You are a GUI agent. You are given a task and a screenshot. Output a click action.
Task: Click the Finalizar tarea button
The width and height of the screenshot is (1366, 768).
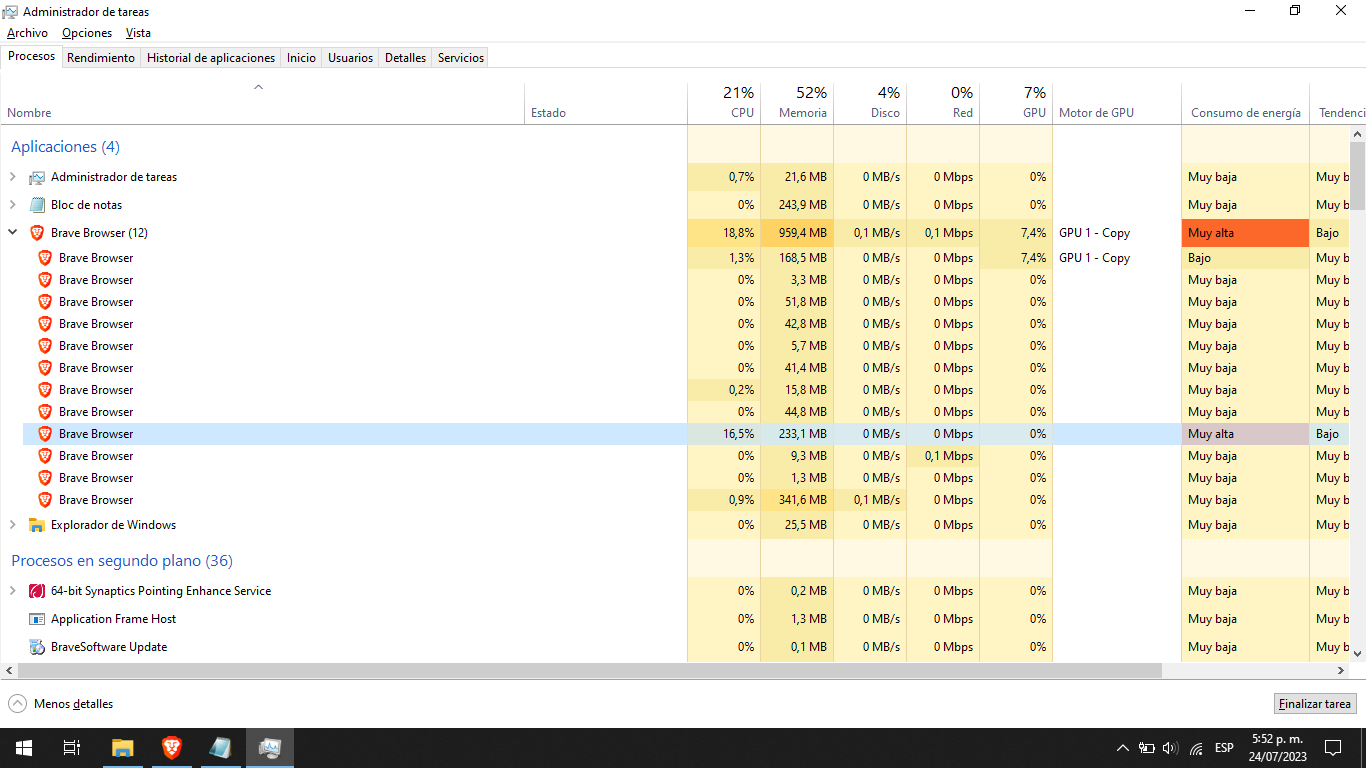[x=1315, y=704]
